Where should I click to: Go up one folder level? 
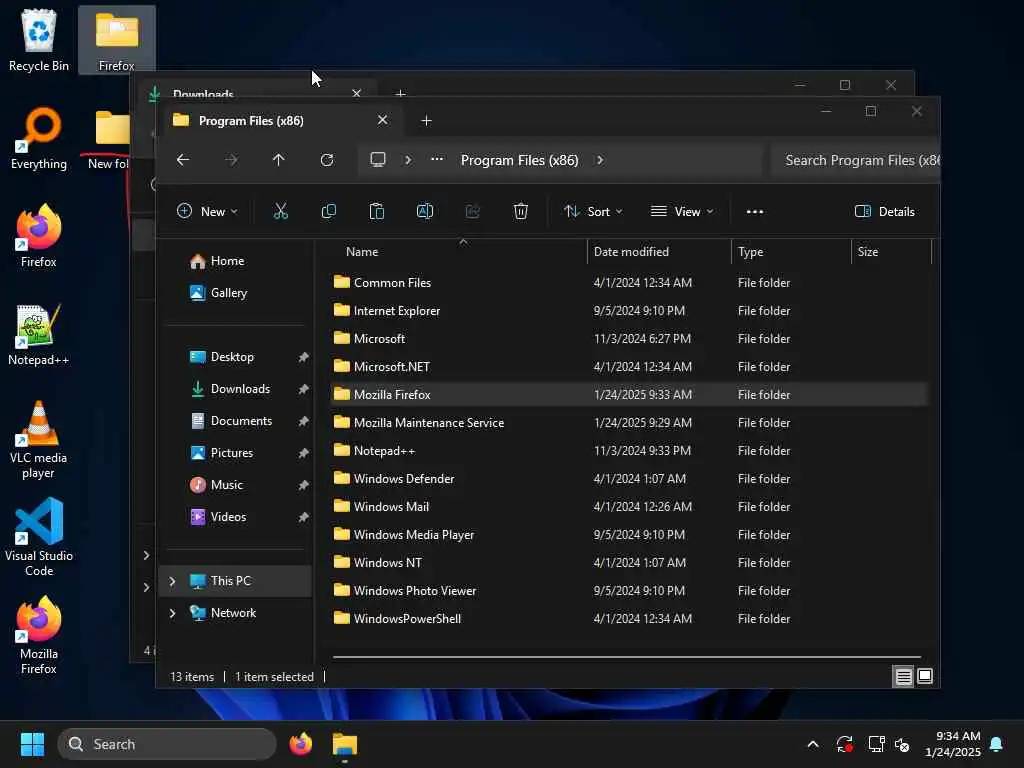pyautogui.click(x=279, y=160)
